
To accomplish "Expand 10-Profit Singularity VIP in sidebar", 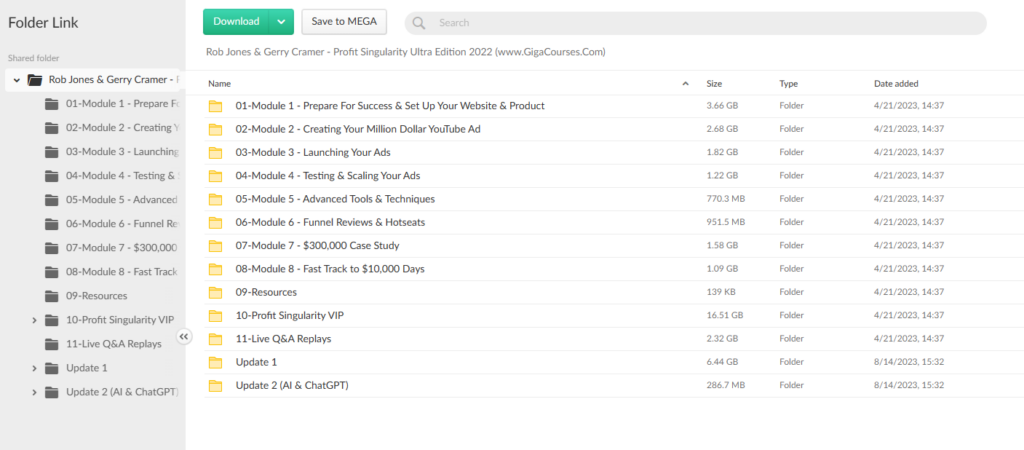I will click(x=34, y=320).
